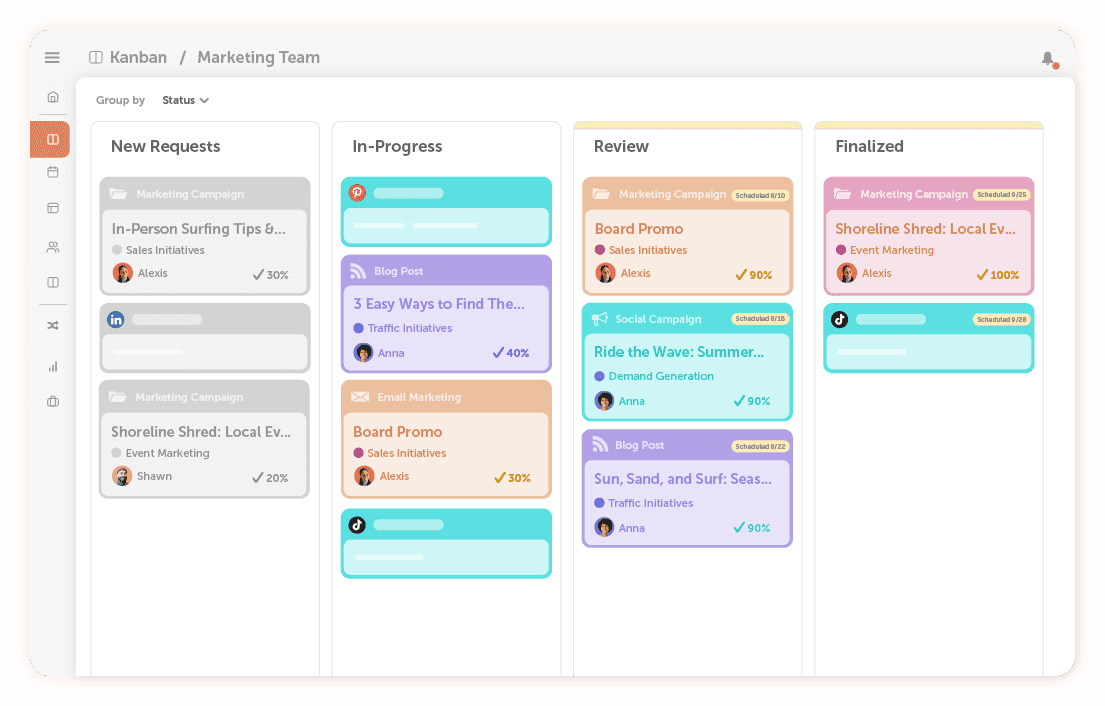The image size is (1105, 706).
Task: Click the LinkedIn icon on New Requests card
Action: tap(116, 320)
